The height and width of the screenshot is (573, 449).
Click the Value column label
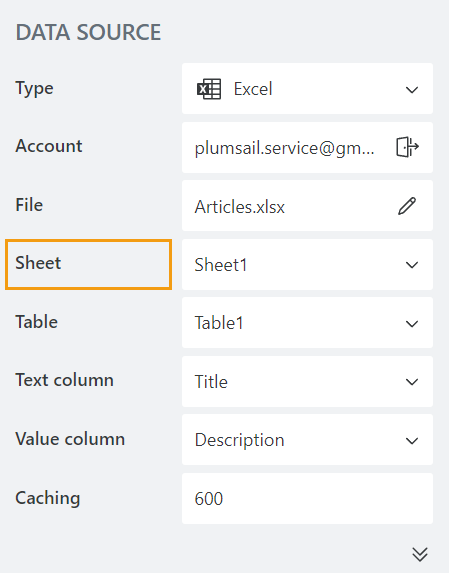tap(70, 439)
